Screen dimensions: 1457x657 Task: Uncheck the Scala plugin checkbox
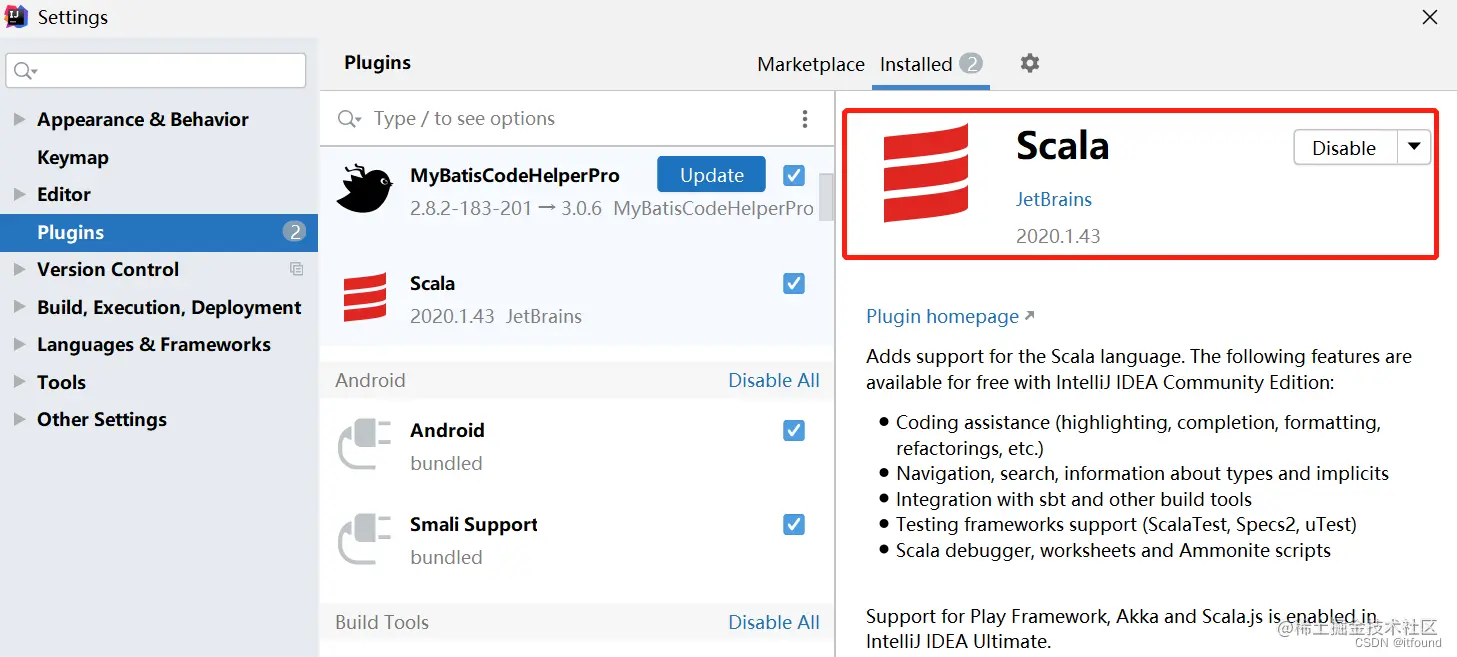click(x=794, y=283)
